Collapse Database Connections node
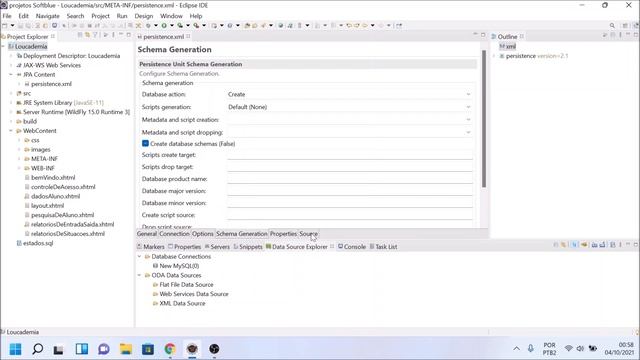This screenshot has height=360, width=640. 140,256
